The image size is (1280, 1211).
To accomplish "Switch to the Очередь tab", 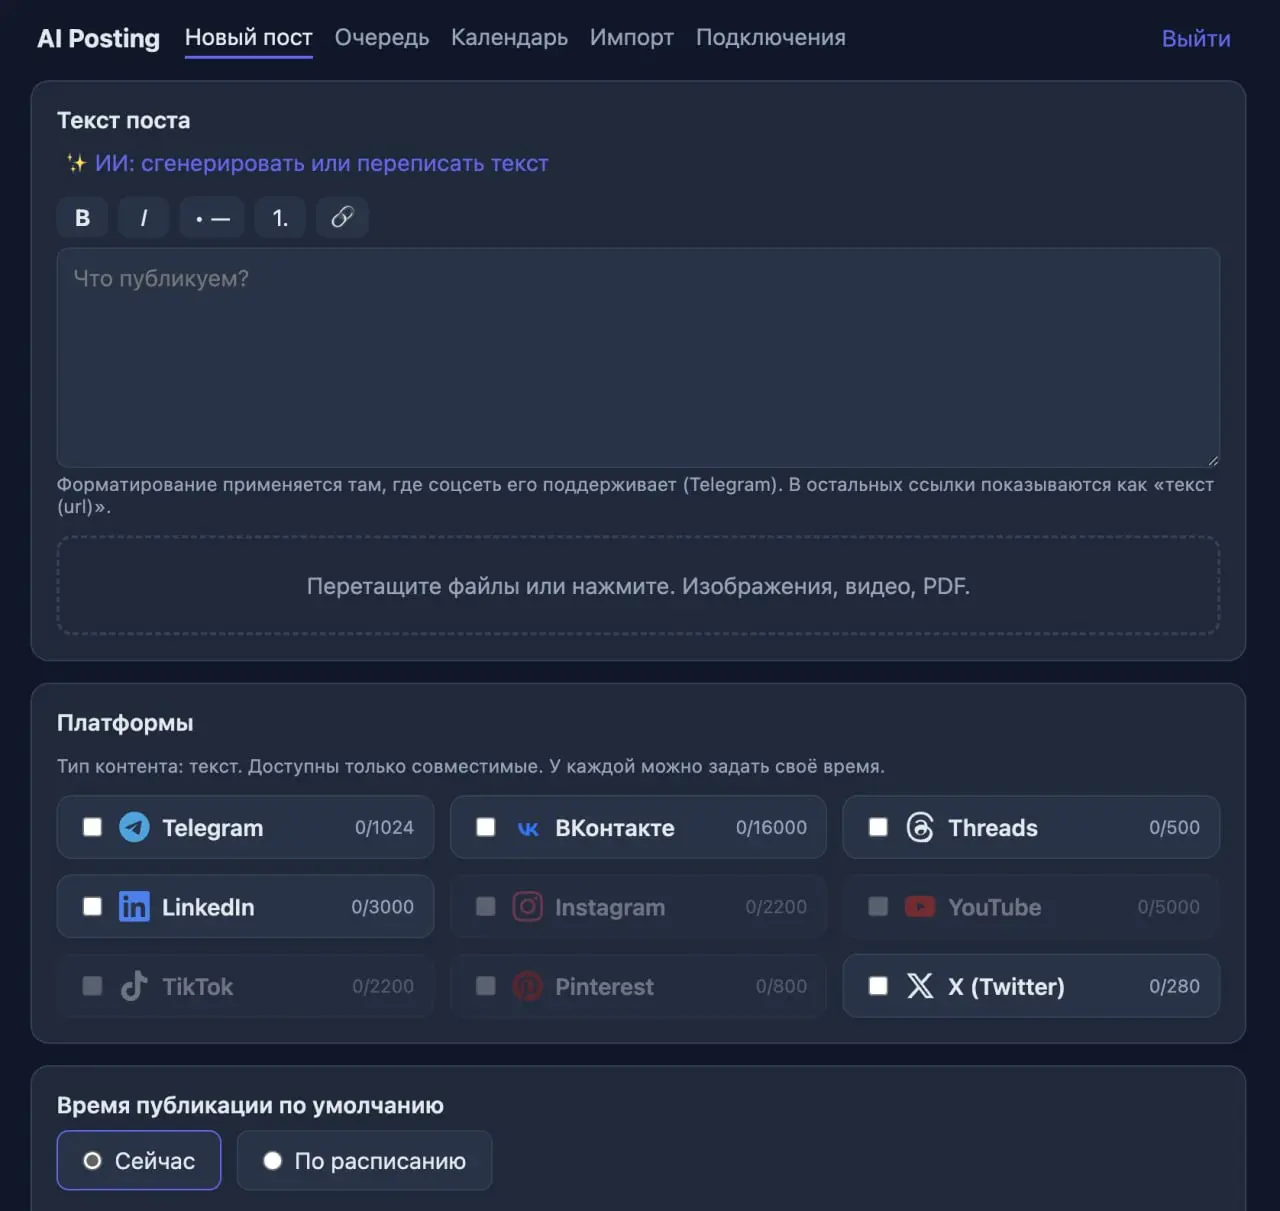I will pyautogui.click(x=382, y=38).
